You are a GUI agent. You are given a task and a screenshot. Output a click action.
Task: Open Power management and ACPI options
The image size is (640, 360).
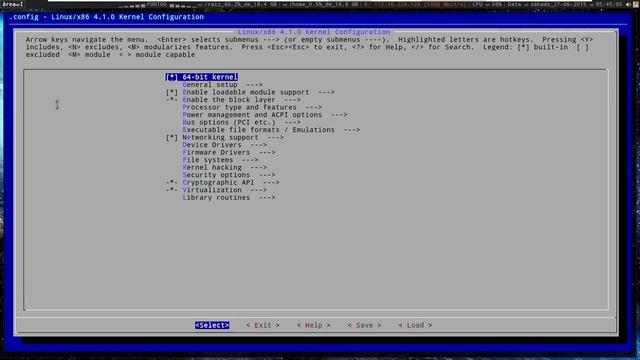pos(264,115)
